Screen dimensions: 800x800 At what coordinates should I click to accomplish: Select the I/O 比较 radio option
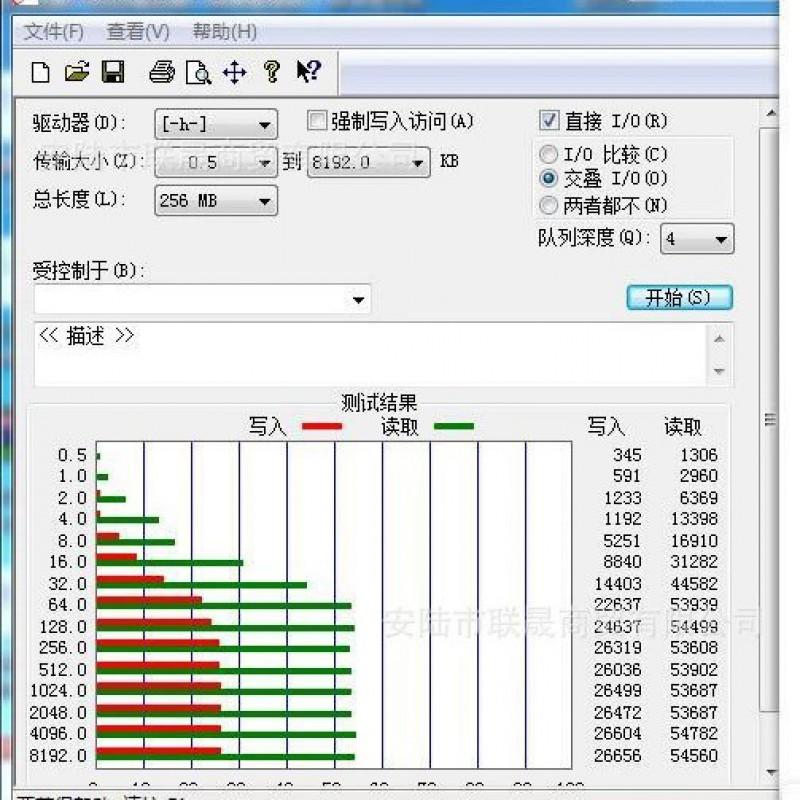[548, 154]
